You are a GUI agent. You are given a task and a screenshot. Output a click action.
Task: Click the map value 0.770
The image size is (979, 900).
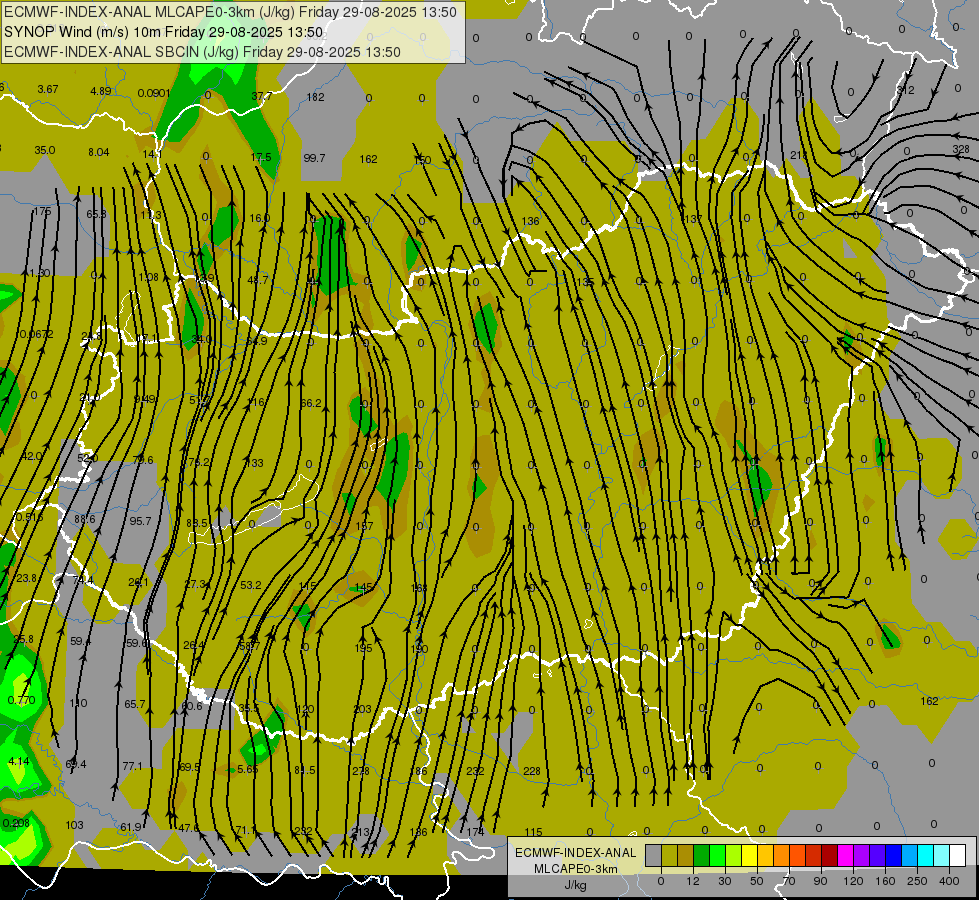pyautogui.click(x=21, y=700)
